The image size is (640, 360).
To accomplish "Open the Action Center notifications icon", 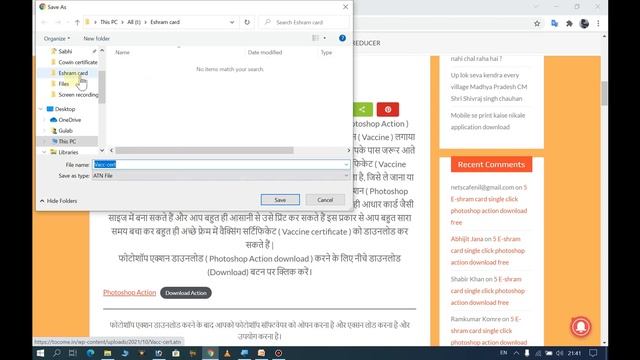I will (593, 353).
